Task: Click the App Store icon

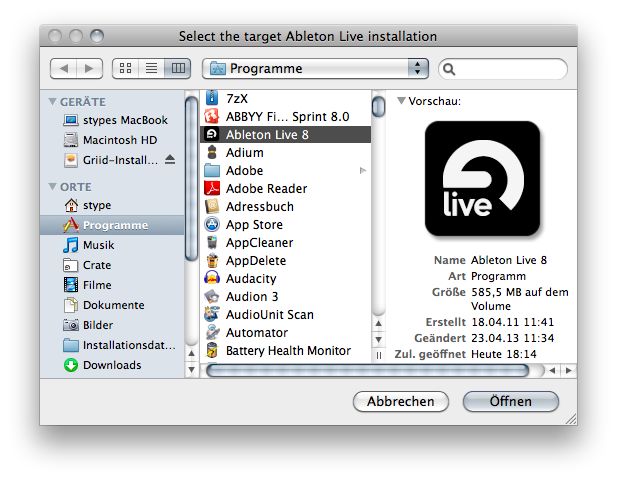Action: 212,224
